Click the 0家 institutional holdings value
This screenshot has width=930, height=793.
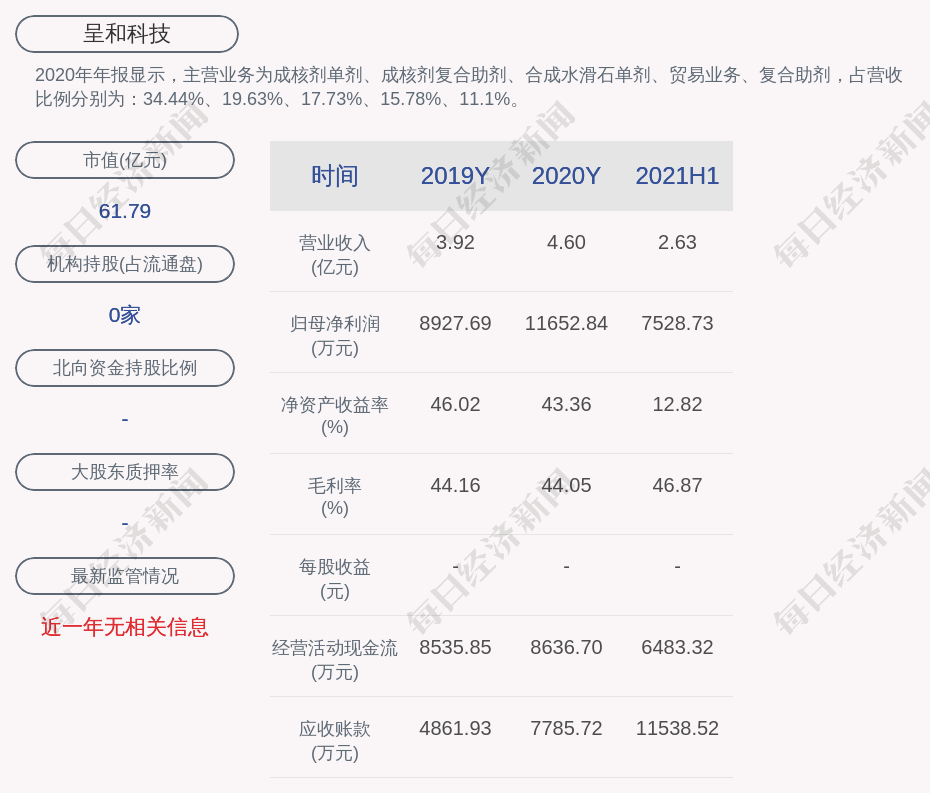point(125,315)
